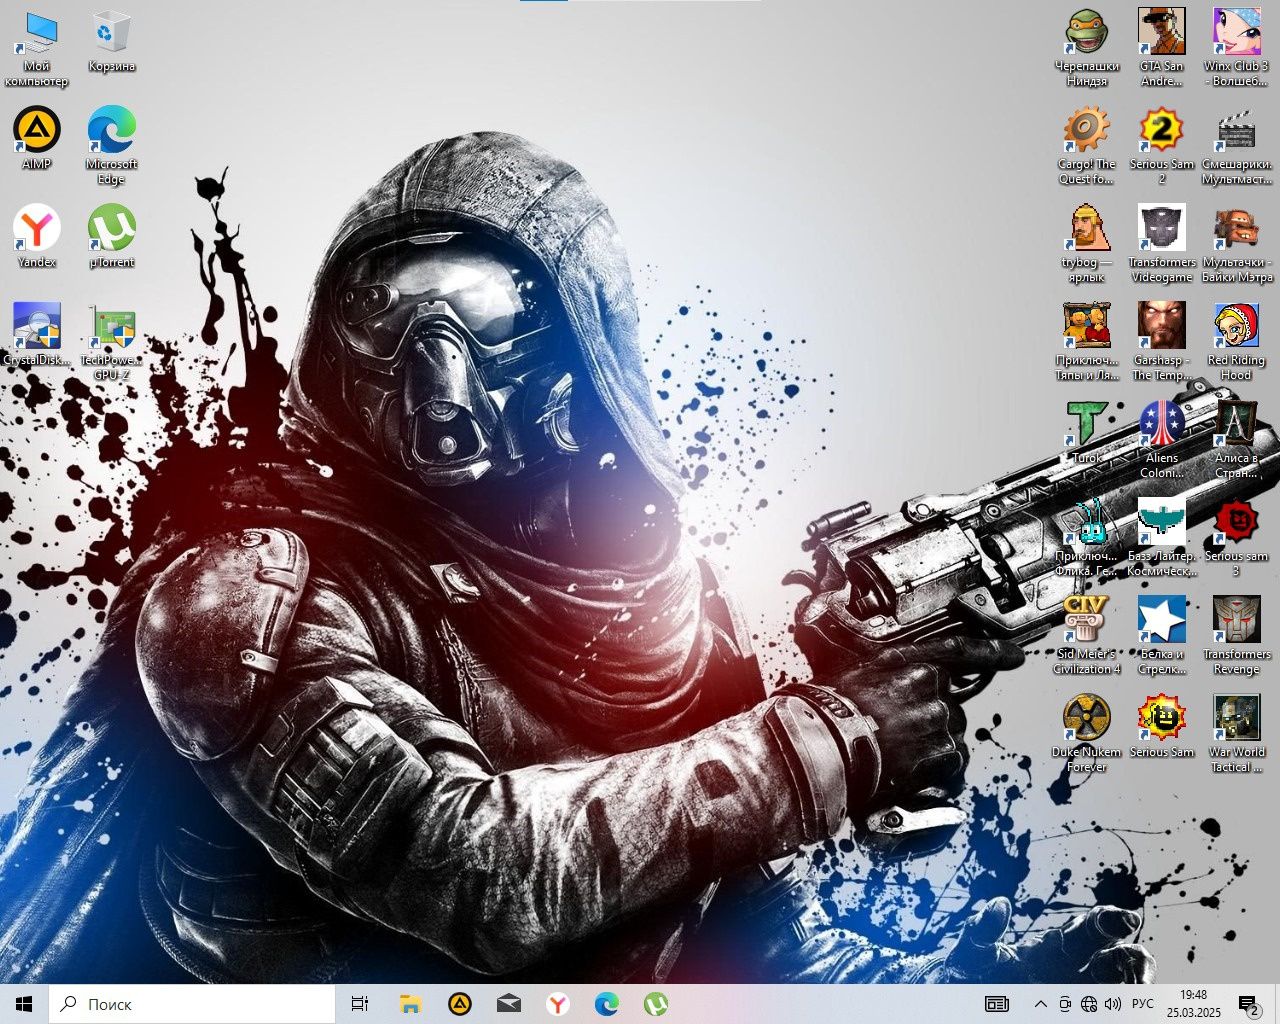Open the volume control tray icon
This screenshot has width=1280, height=1024.
(1113, 1004)
